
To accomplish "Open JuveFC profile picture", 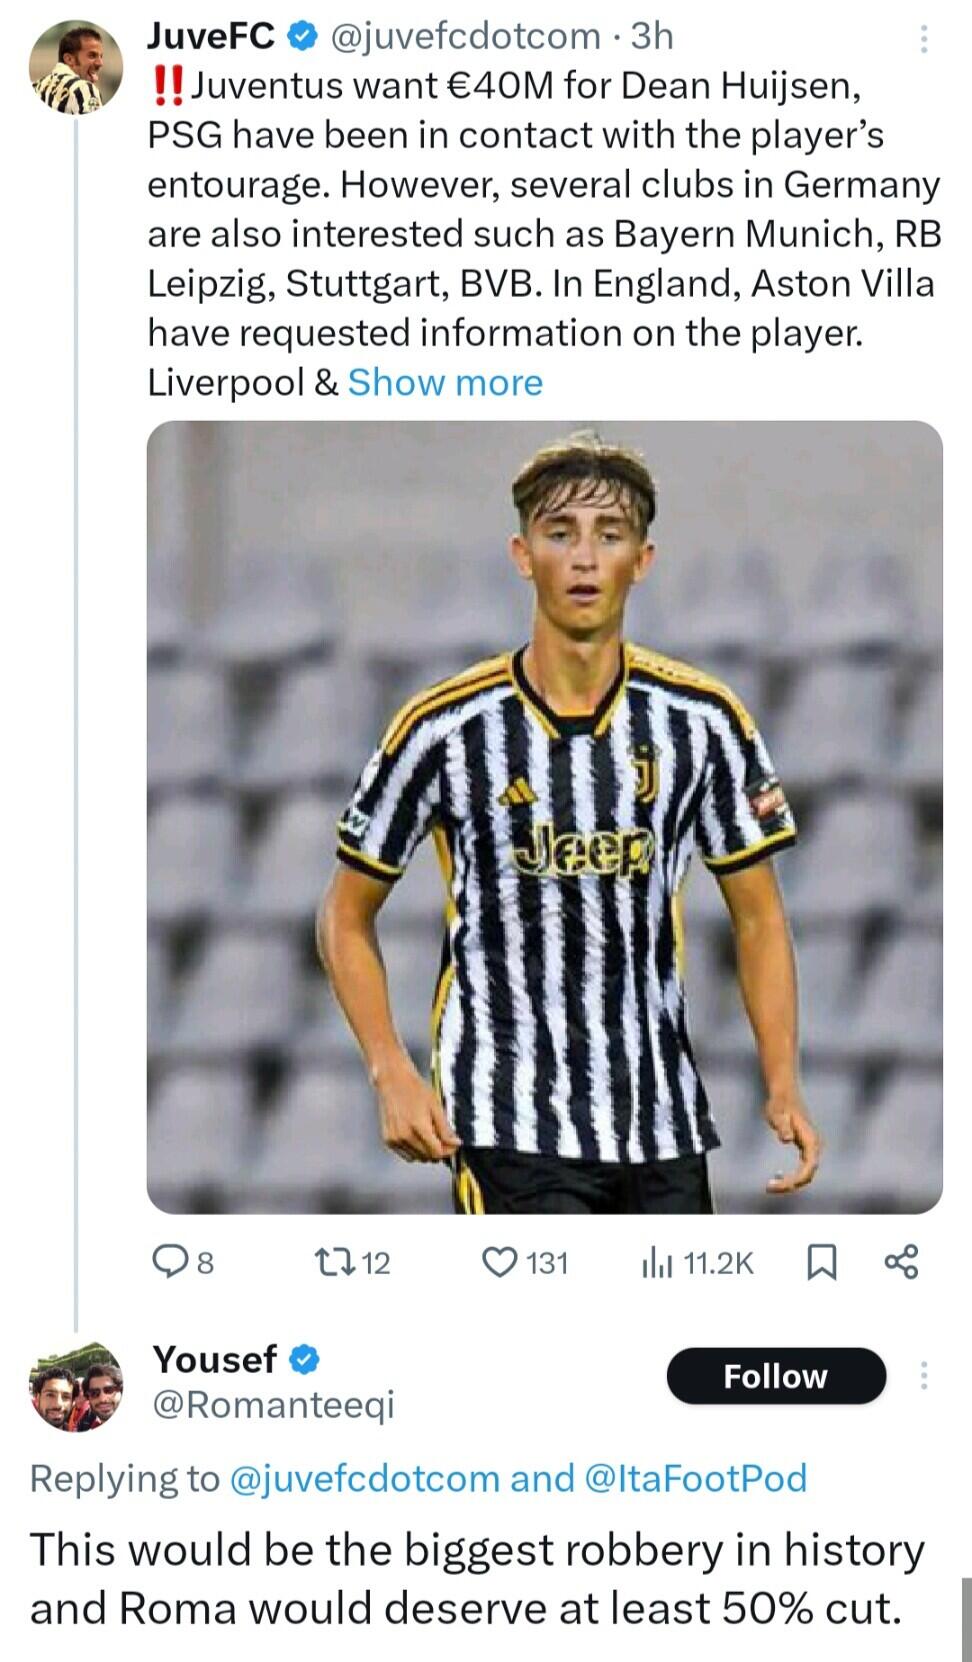I will point(76,67).
